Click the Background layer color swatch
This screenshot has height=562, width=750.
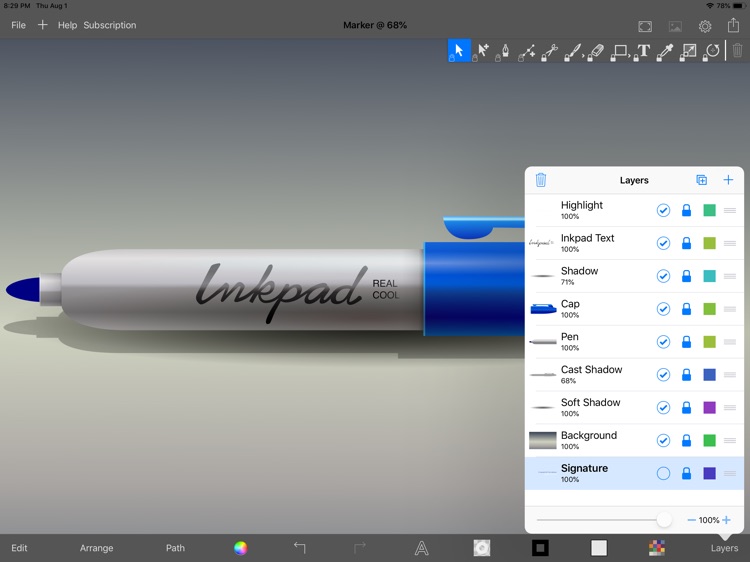709,440
